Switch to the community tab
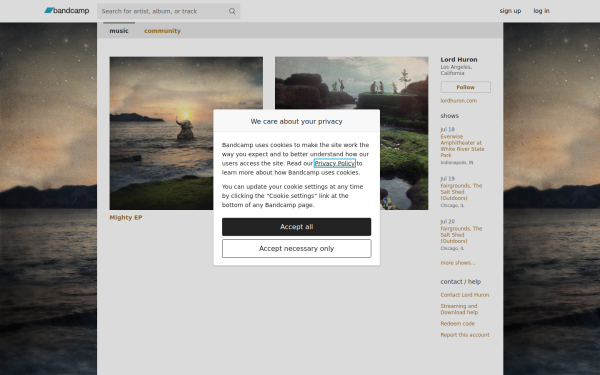The height and width of the screenshot is (375, 600). point(162,31)
